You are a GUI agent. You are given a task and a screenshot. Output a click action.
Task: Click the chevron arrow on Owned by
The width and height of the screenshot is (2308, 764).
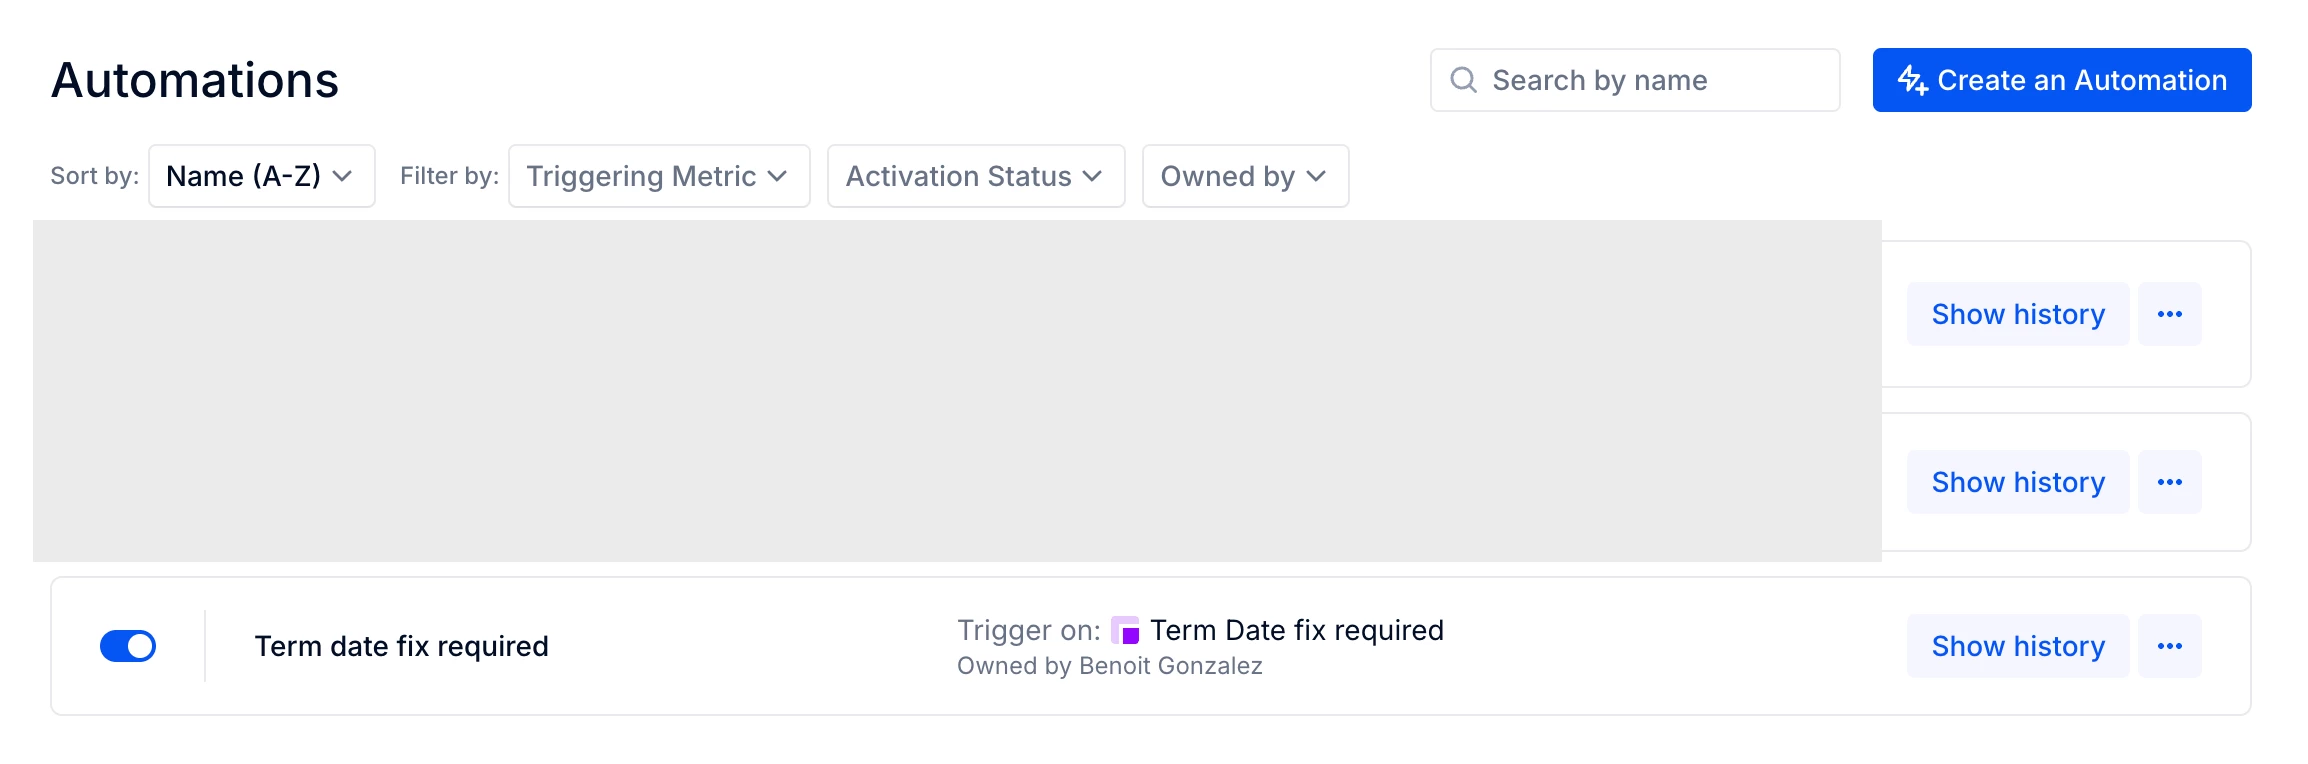pos(1316,177)
